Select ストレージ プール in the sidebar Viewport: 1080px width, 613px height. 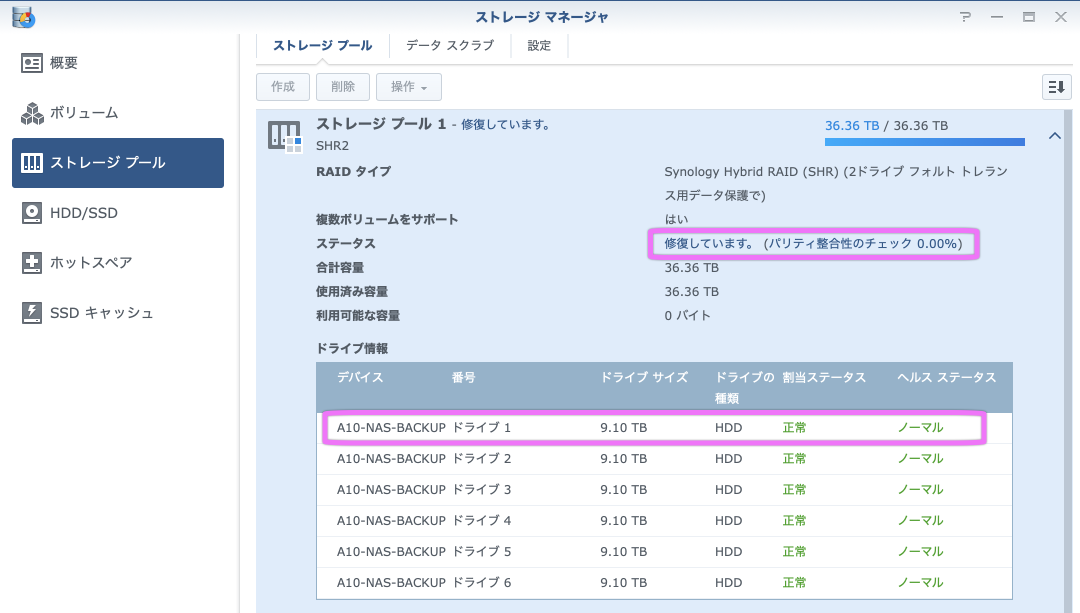(118, 163)
